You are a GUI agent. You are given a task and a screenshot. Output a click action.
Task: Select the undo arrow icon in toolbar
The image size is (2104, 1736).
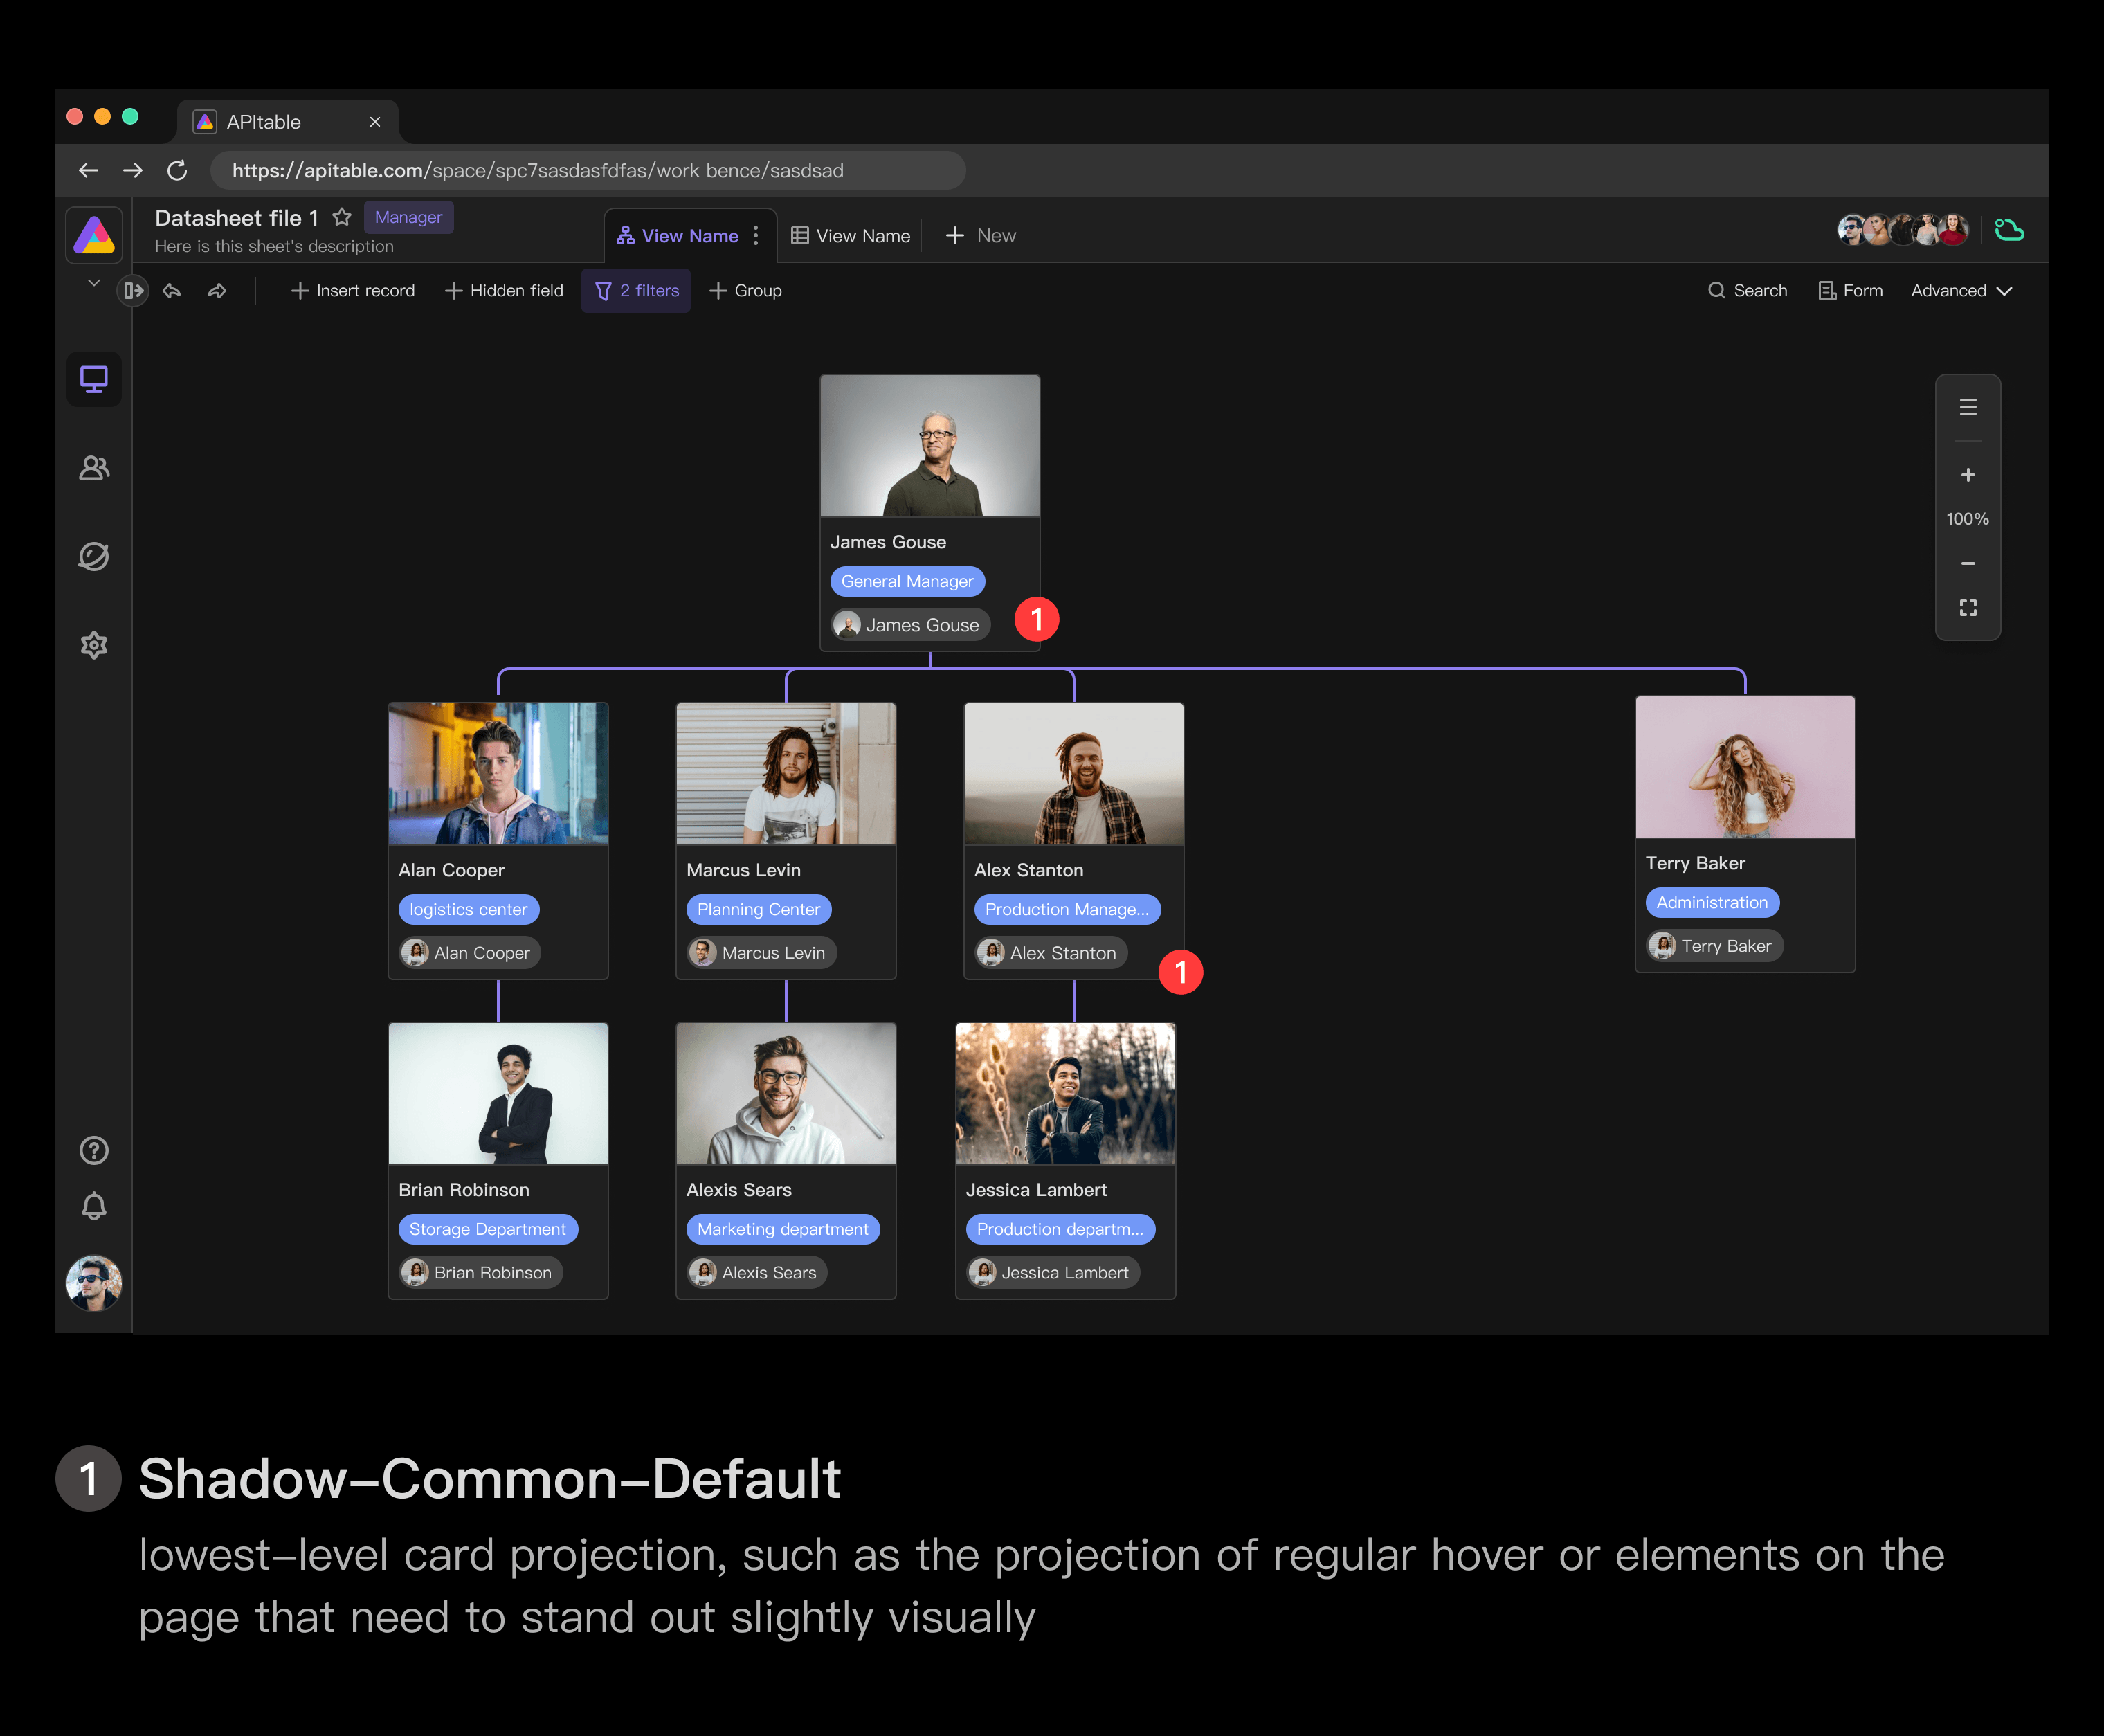pos(170,290)
